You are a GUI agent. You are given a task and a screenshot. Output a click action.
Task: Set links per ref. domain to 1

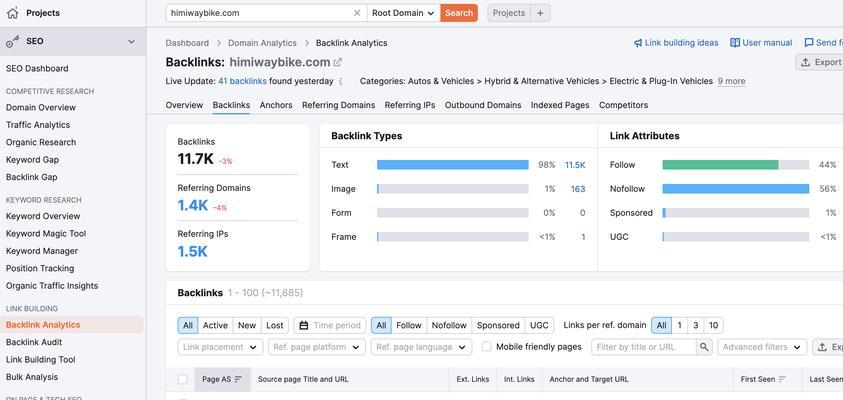[x=680, y=325]
